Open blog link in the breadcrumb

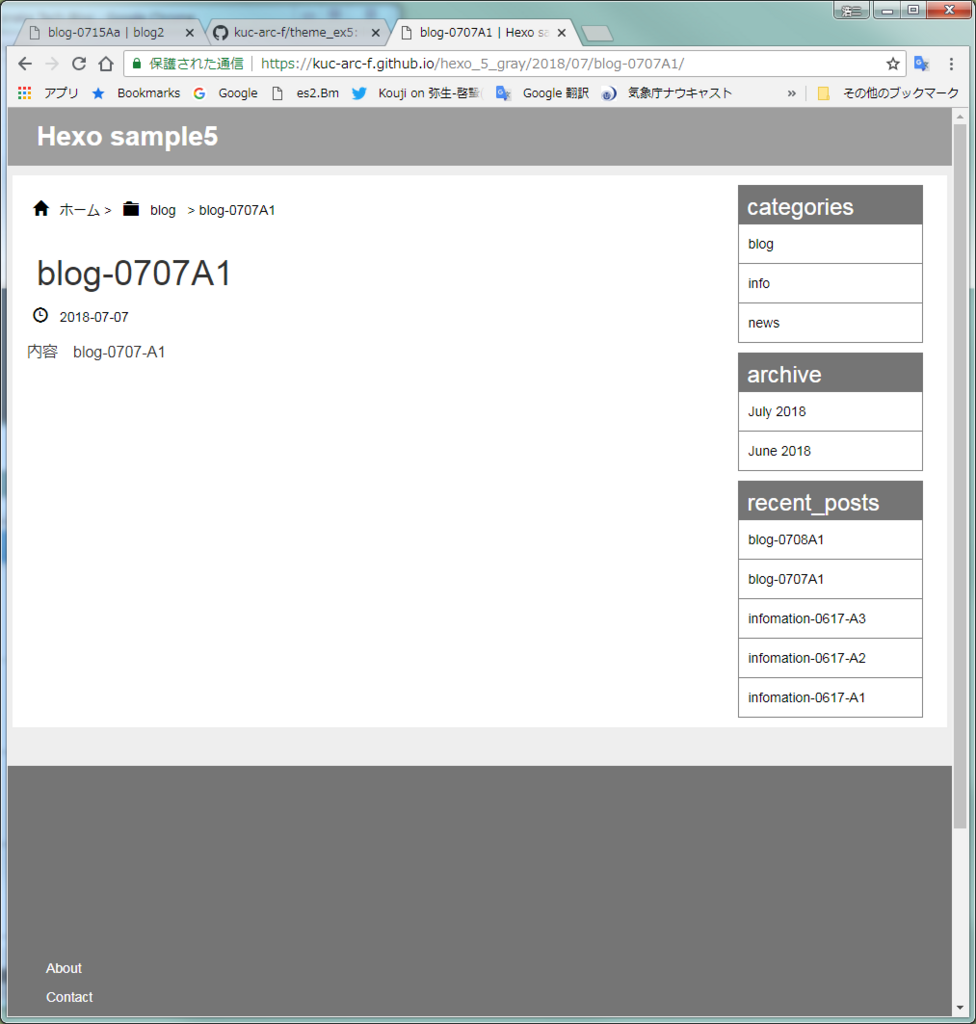click(163, 210)
